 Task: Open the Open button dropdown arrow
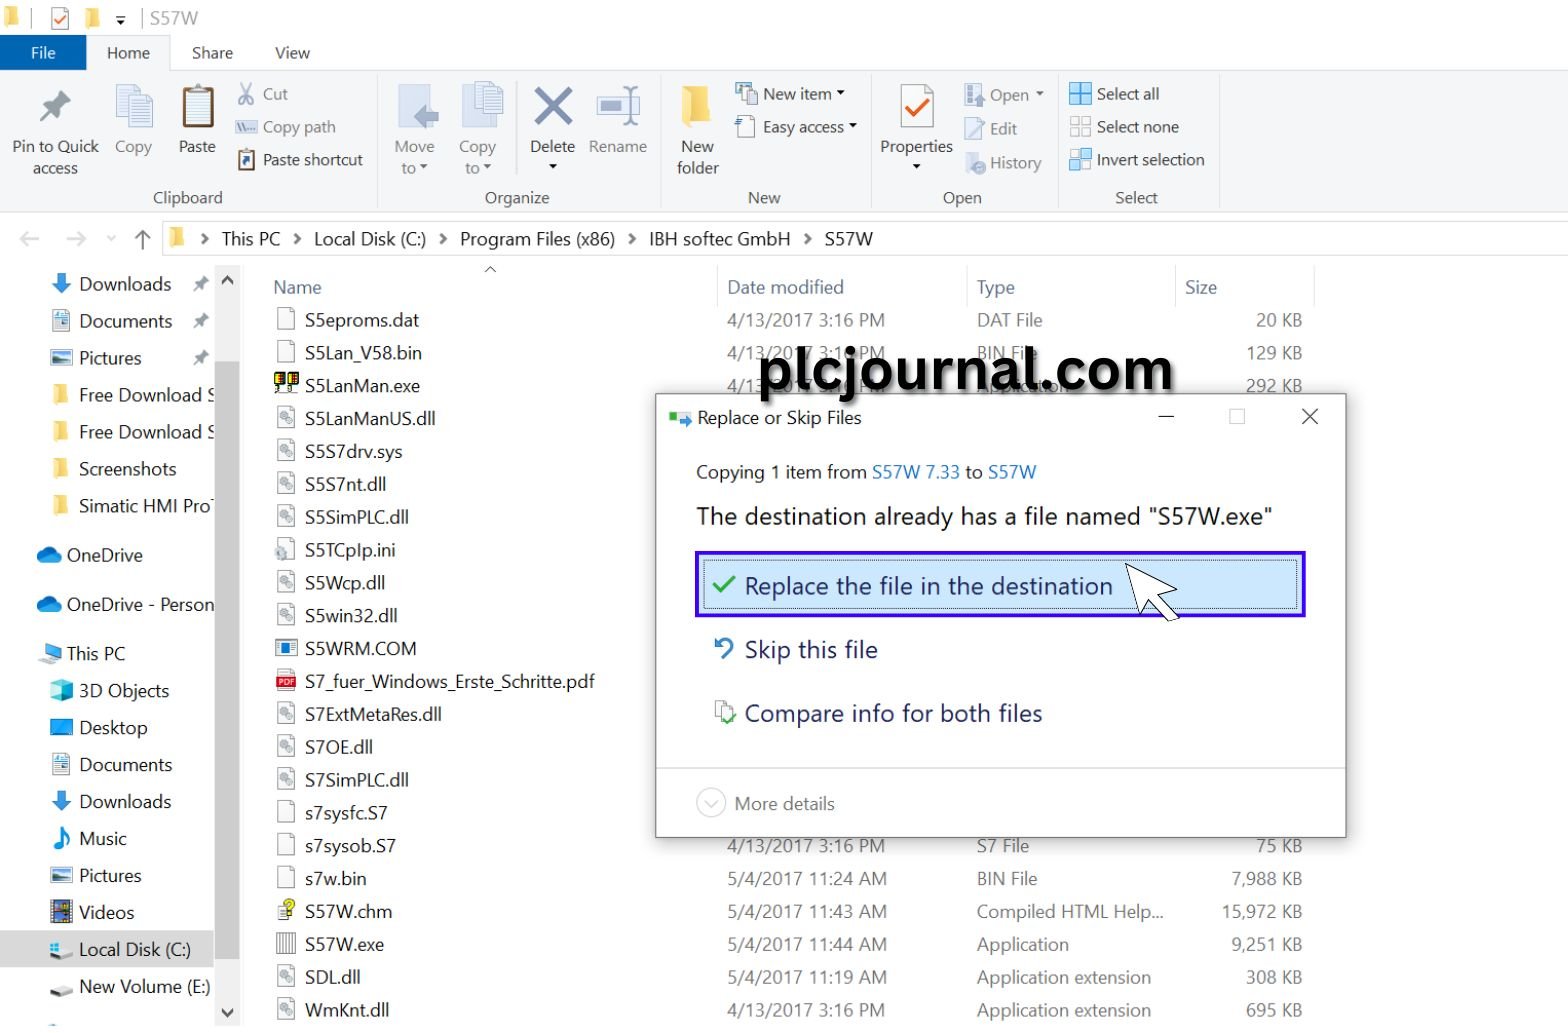click(1040, 94)
